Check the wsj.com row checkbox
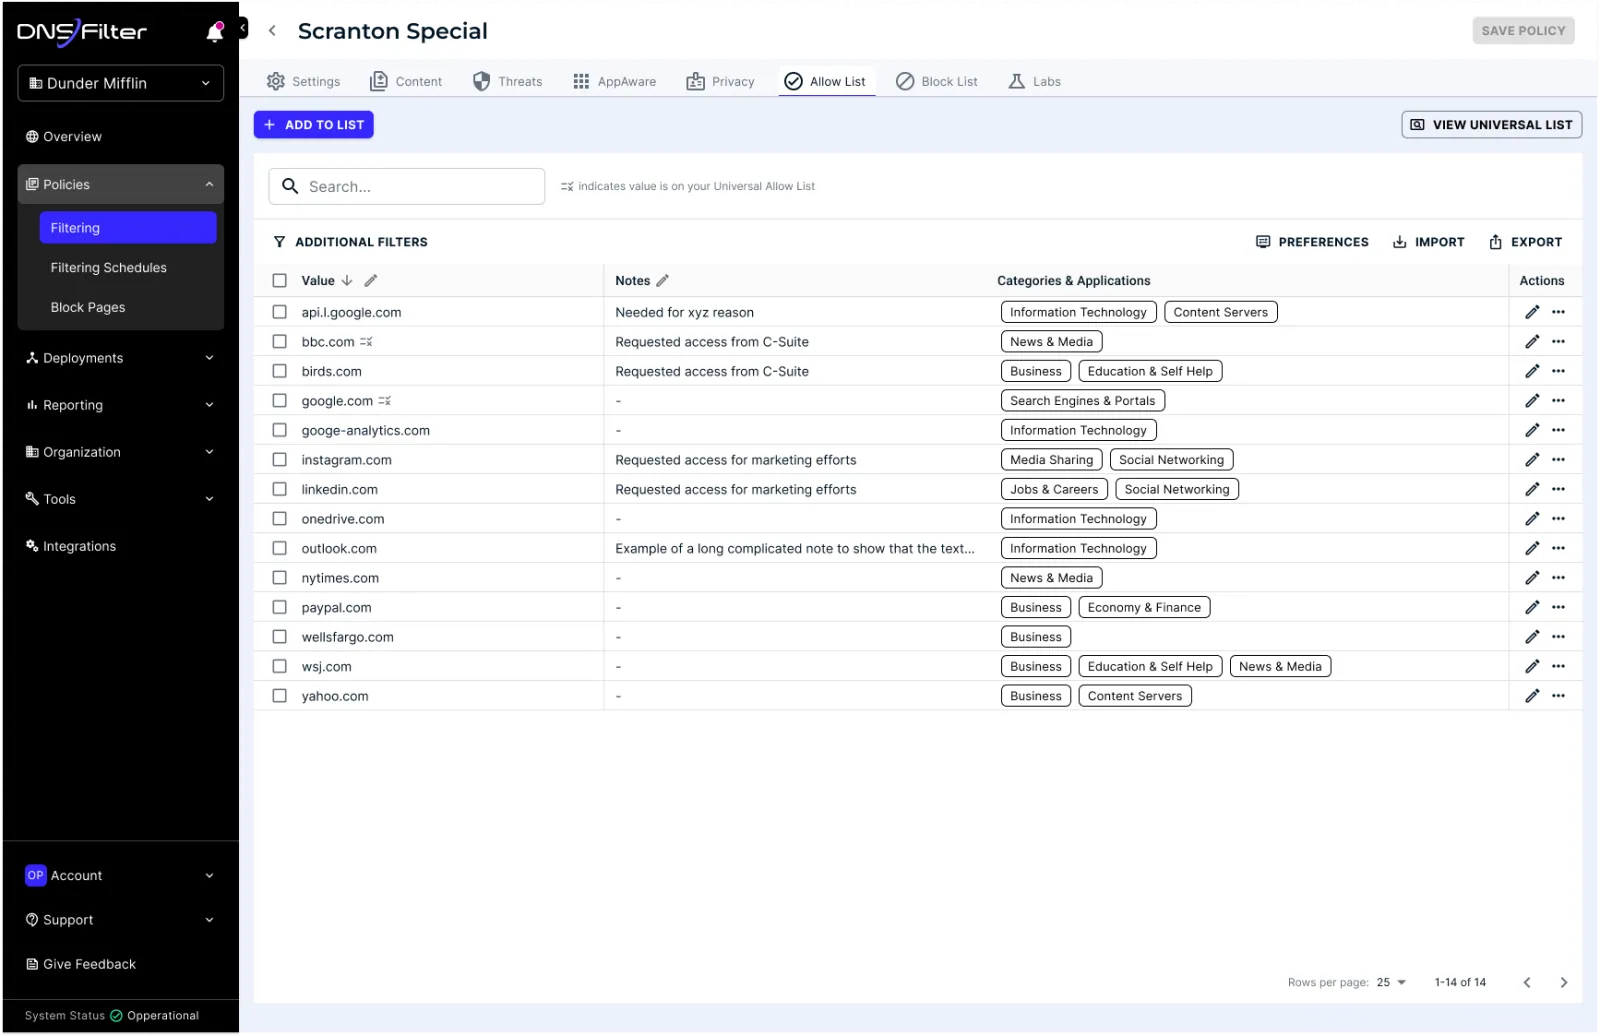Image resolution: width=1600 pixels, height=1036 pixels. pyautogui.click(x=279, y=666)
